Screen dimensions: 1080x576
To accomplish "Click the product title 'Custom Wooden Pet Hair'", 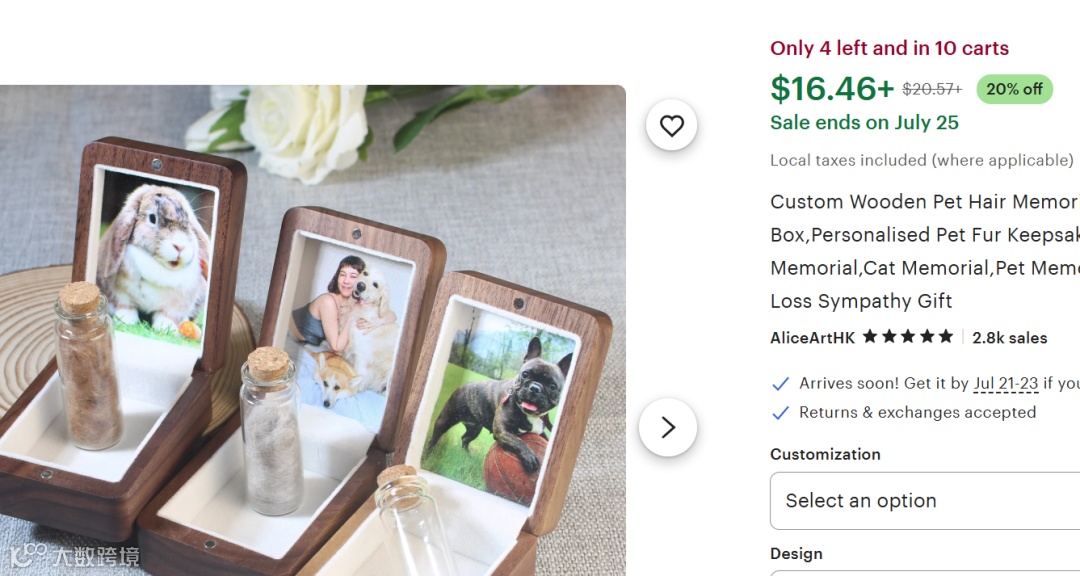I will pyautogui.click(x=925, y=251).
